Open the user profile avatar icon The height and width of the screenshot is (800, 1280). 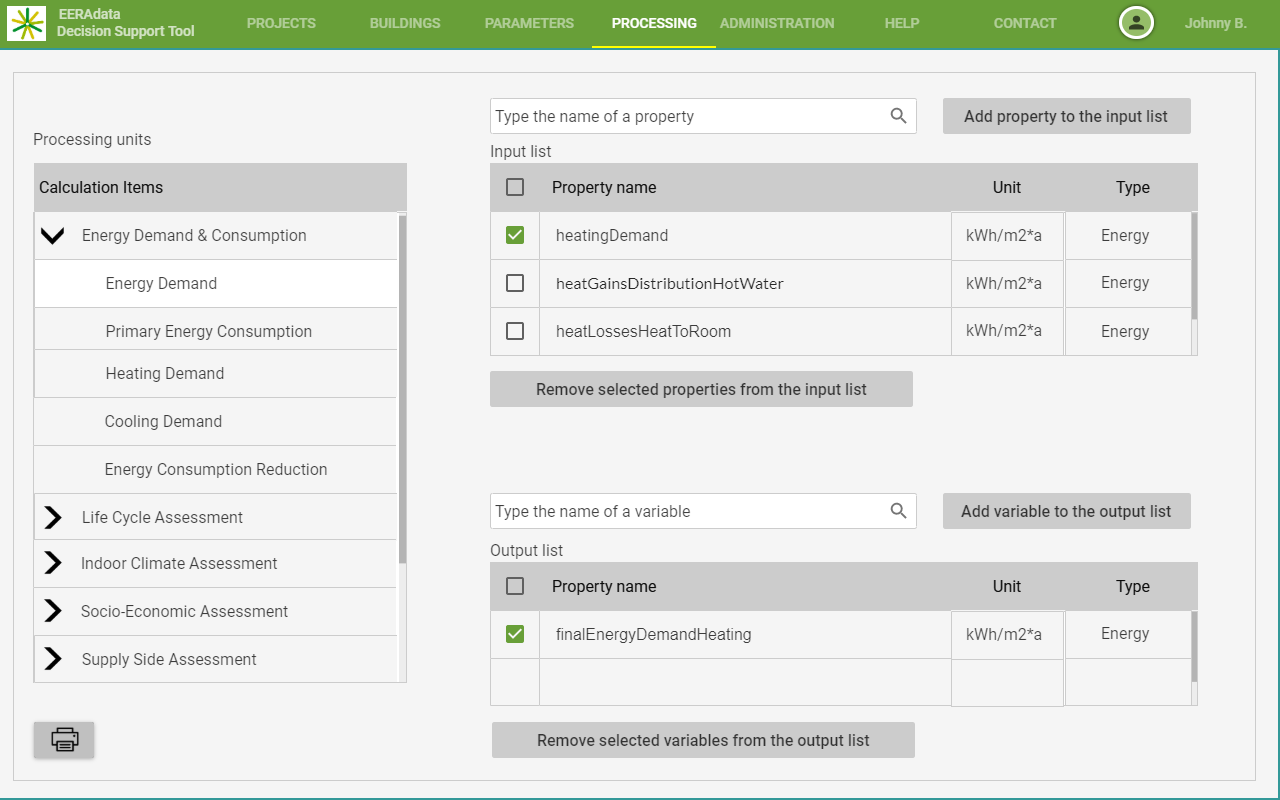(x=1136, y=23)
